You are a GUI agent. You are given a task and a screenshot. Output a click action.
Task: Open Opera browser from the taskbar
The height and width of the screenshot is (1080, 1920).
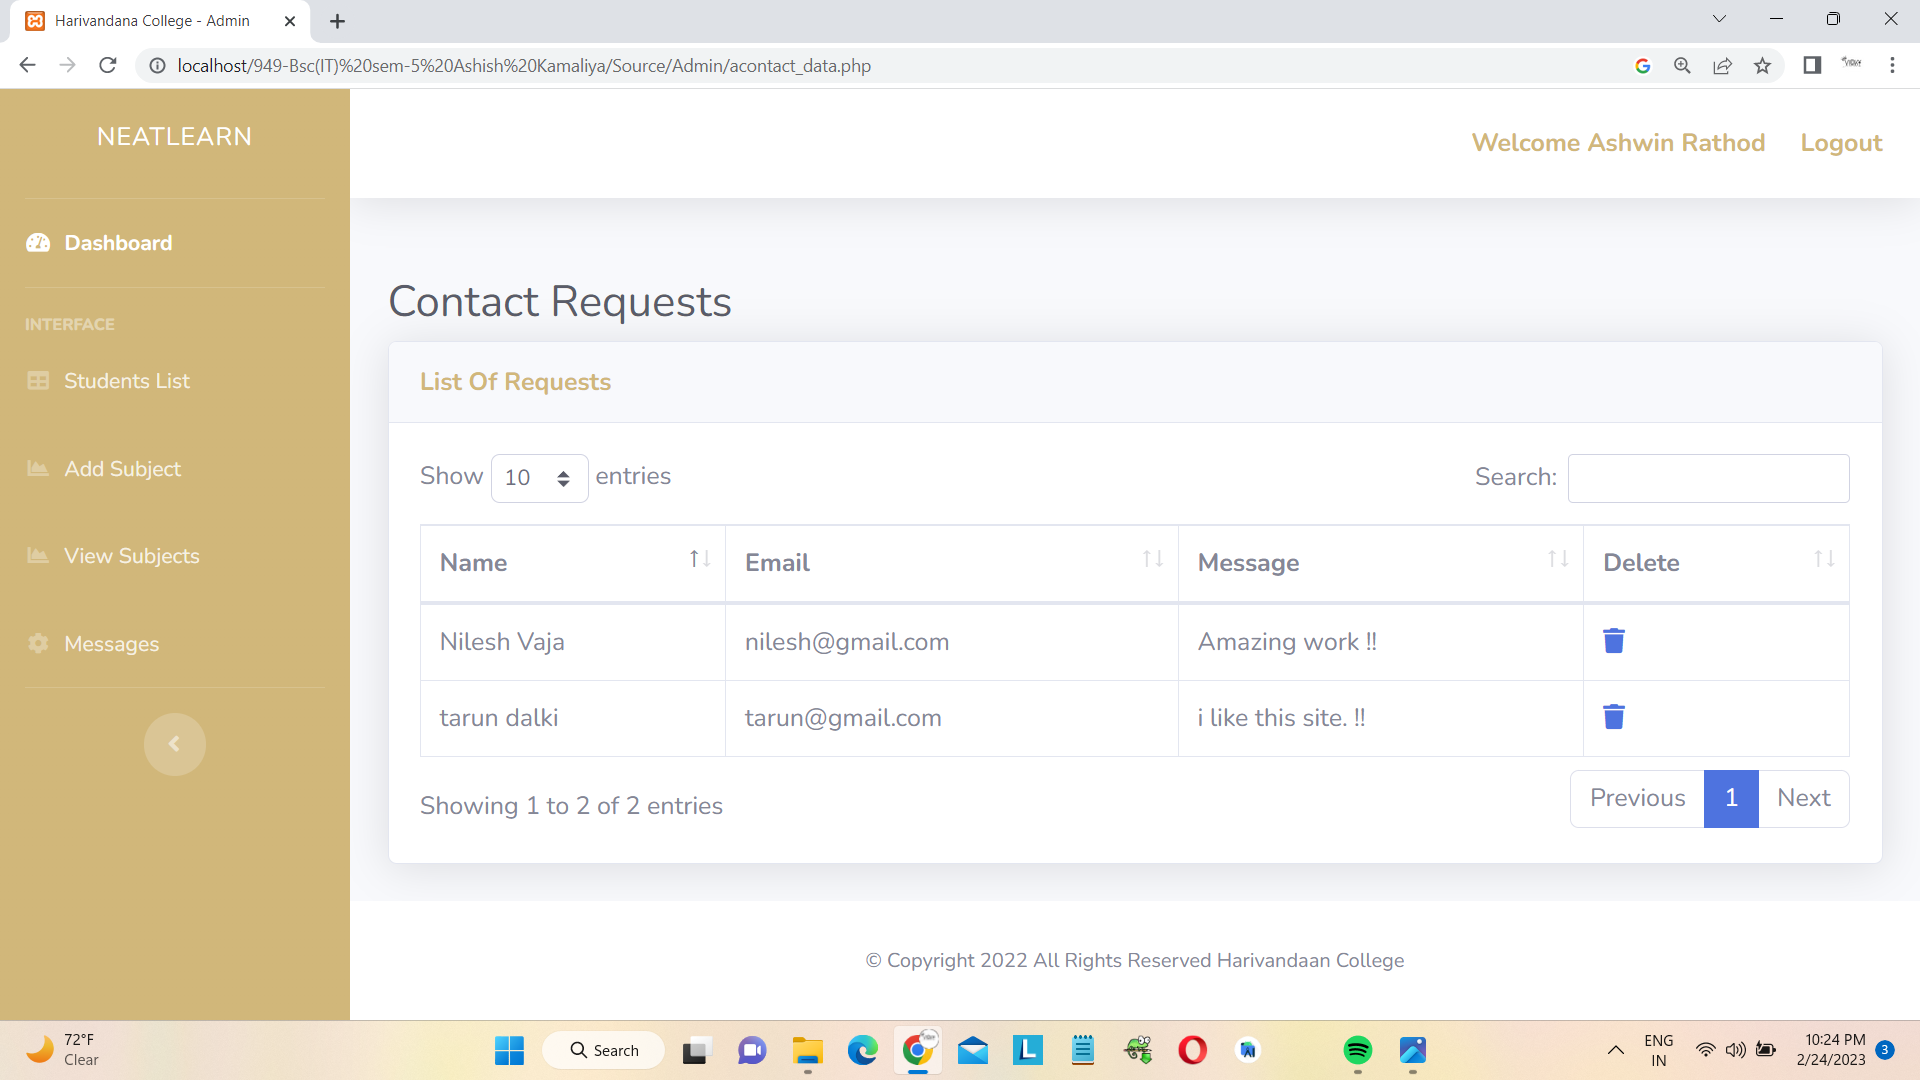(x=1192, y=1050)
